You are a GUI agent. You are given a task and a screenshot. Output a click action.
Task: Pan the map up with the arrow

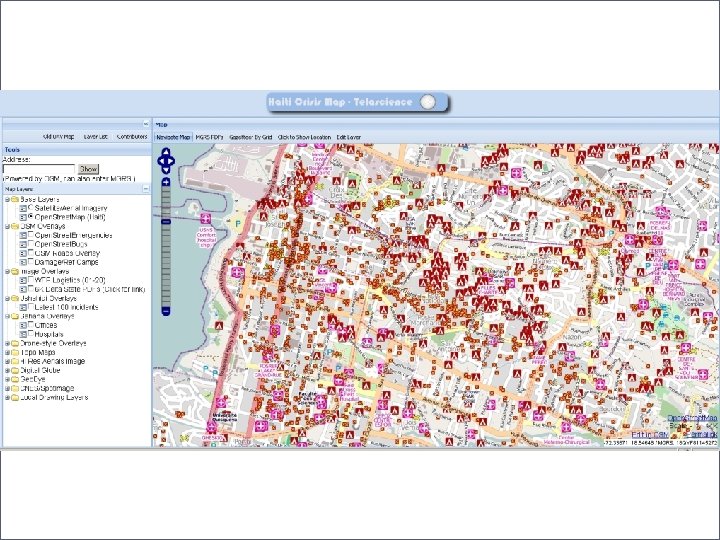166,152
